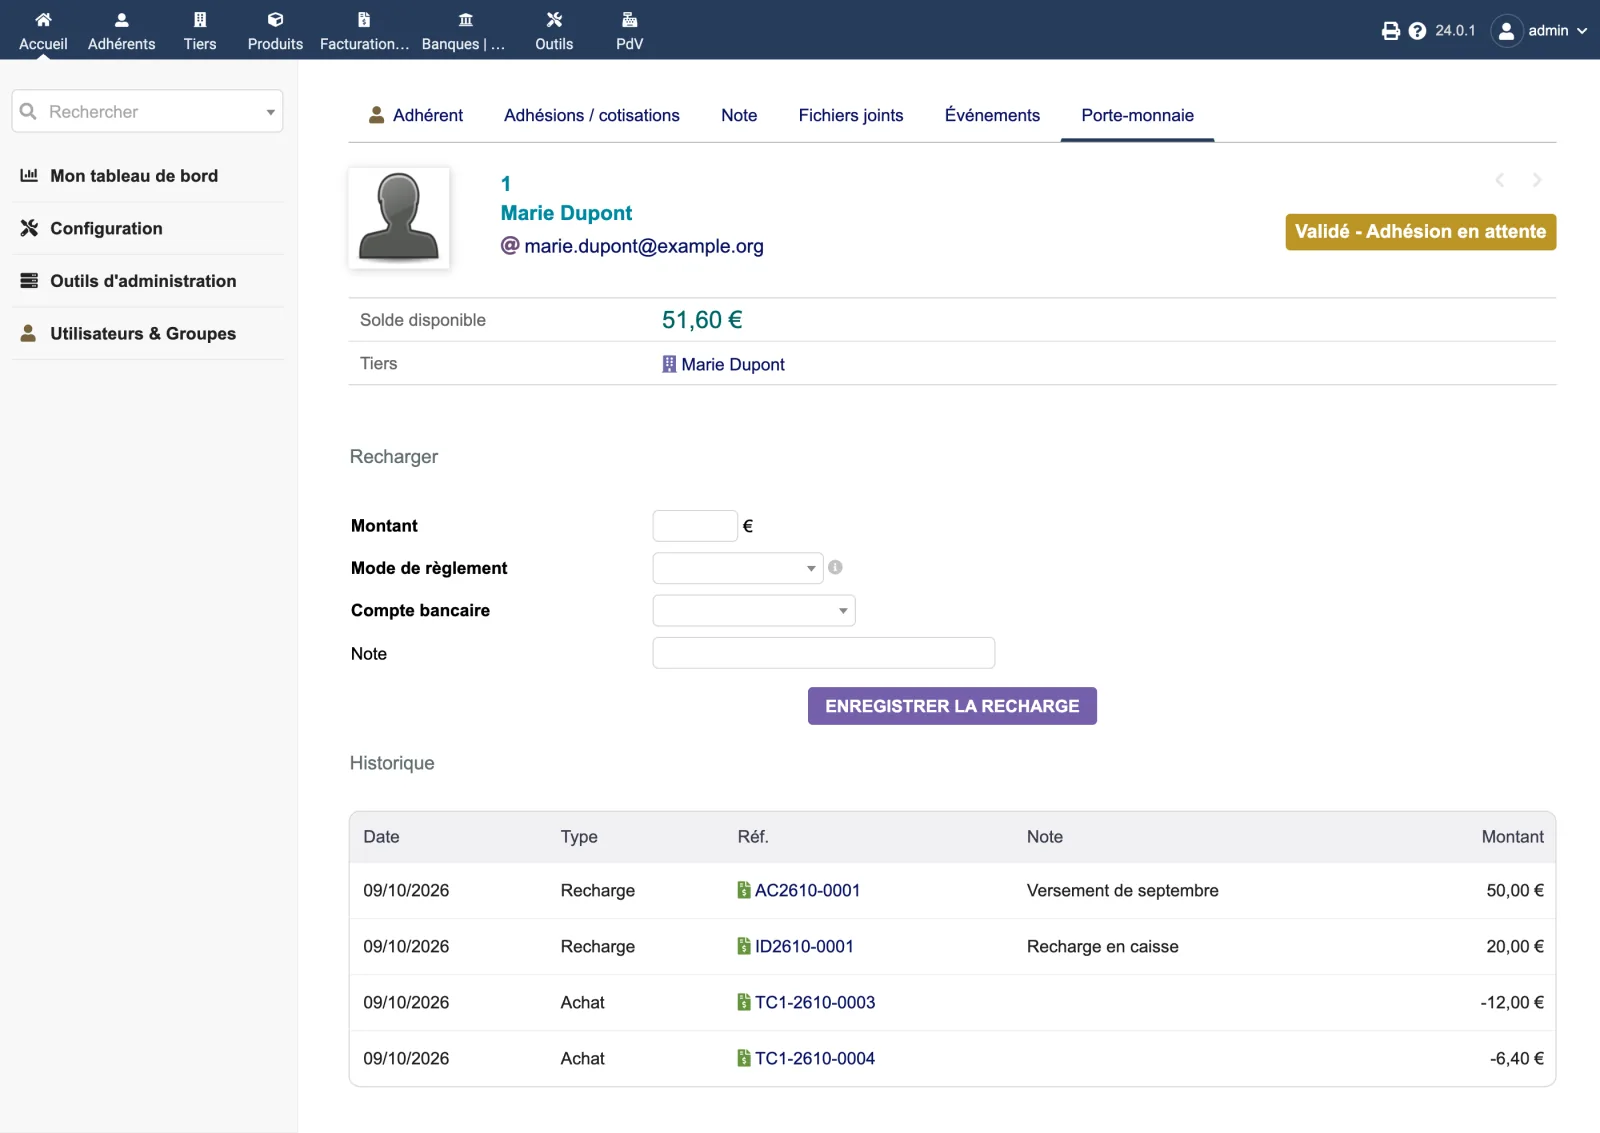Viewport: 1600px width, 1133px height.
Task: Click Enregistrer la recharge button
Action: (x=952, y=706)
